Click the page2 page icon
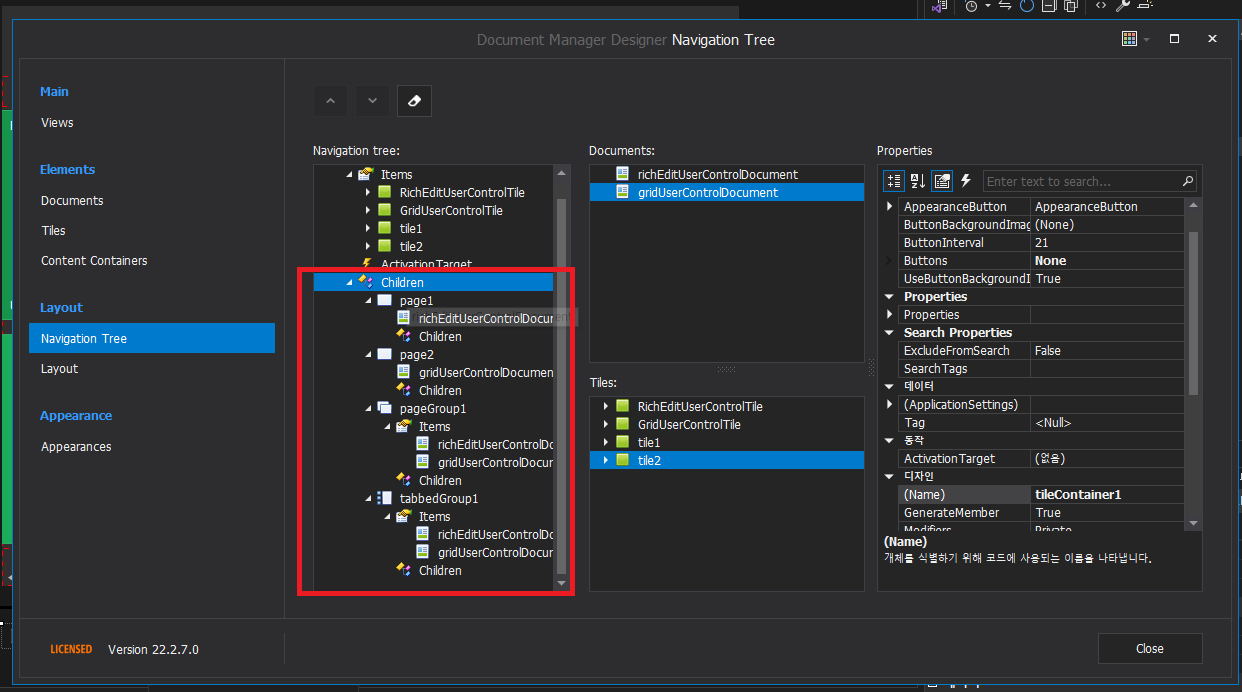Image resolution: width=1242 pixels, height=692 pixels. point(384,354)
